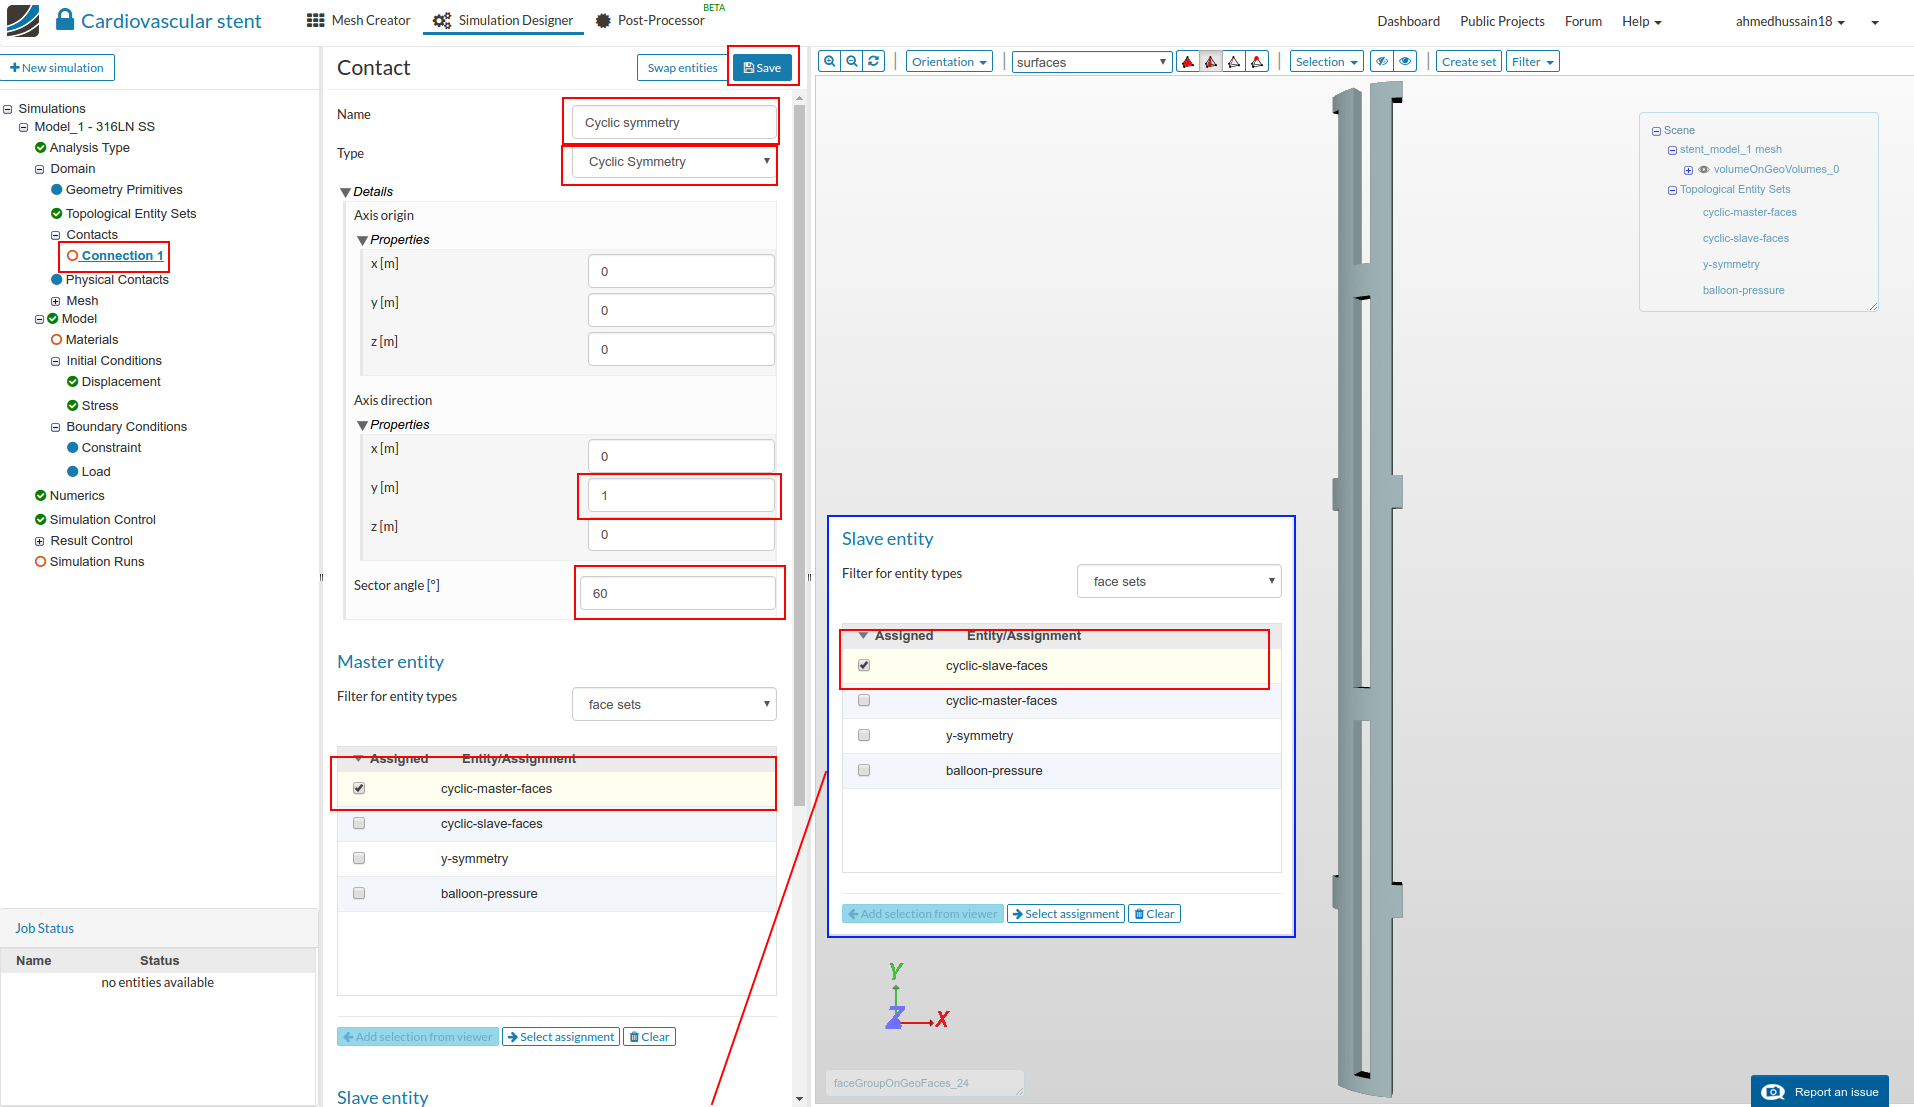Click the Stress green check icon

tap(73, 406)
